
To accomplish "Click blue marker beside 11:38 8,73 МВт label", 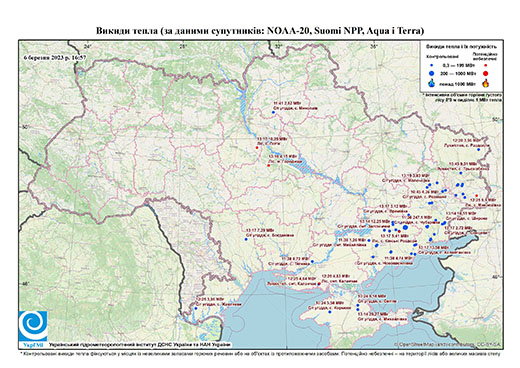I will (312, 262).
